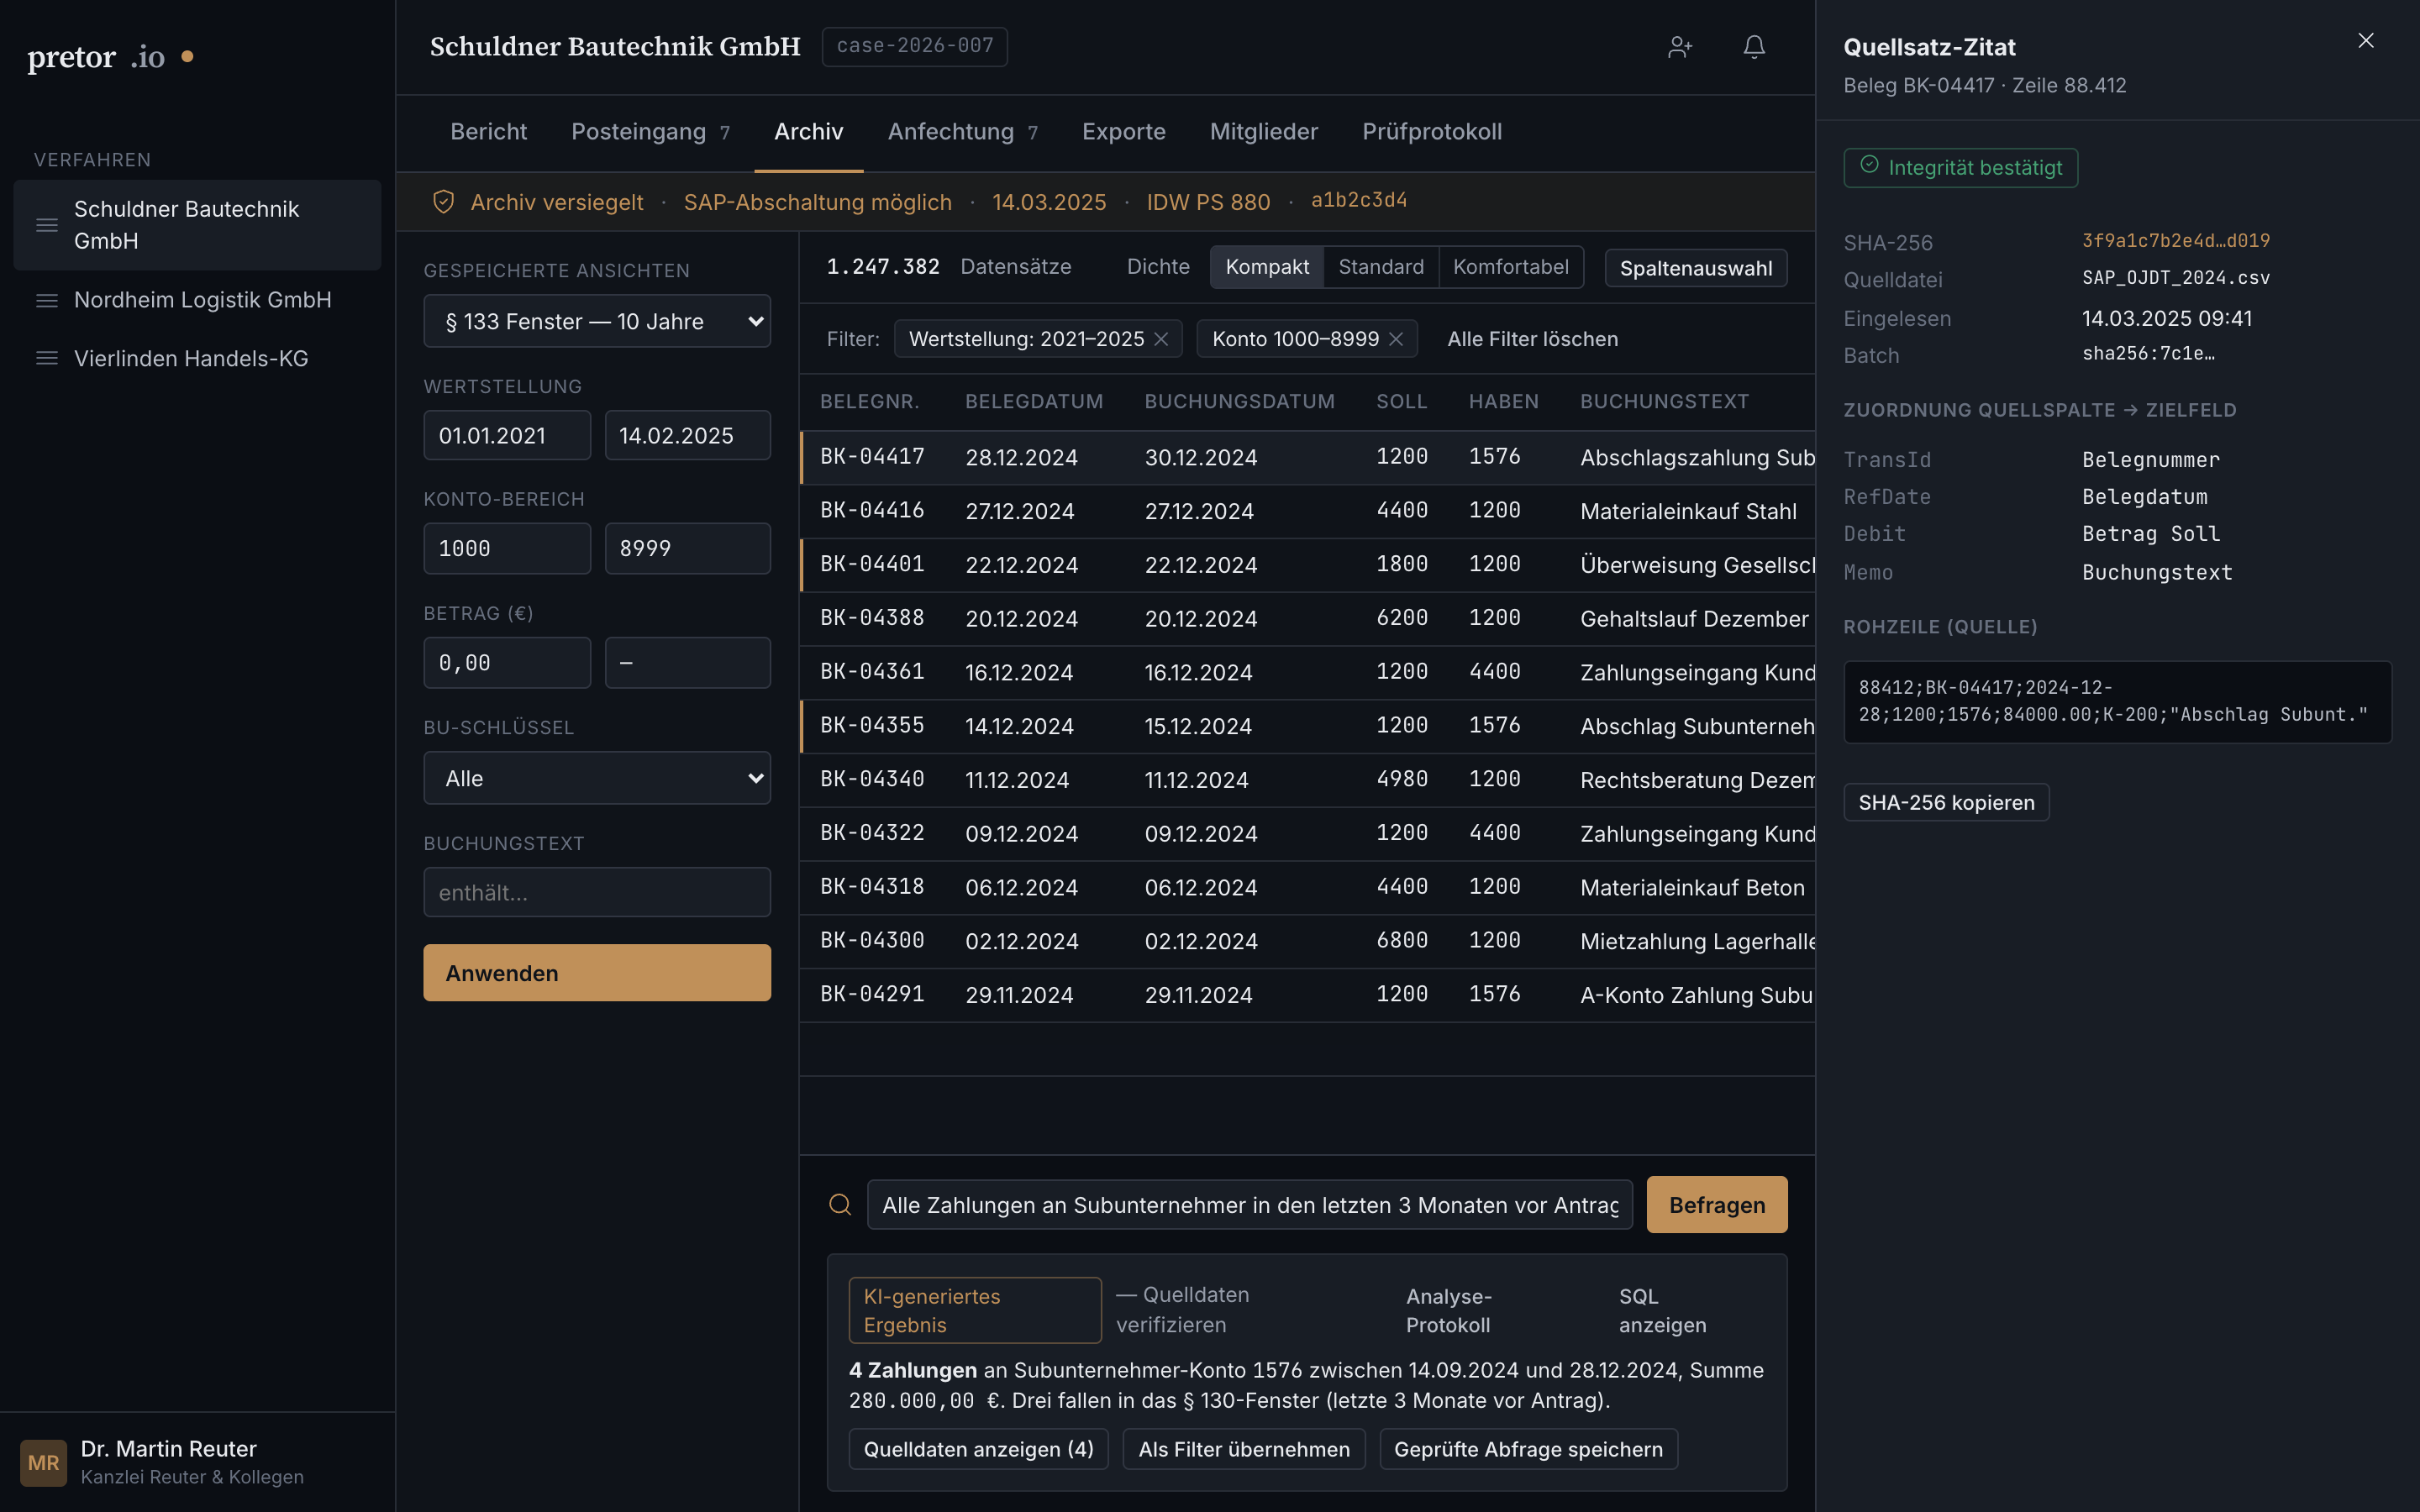Click the shield icon beside Archiv versiegelt
Screen dimensions: 2420x1512
[443, 202]
